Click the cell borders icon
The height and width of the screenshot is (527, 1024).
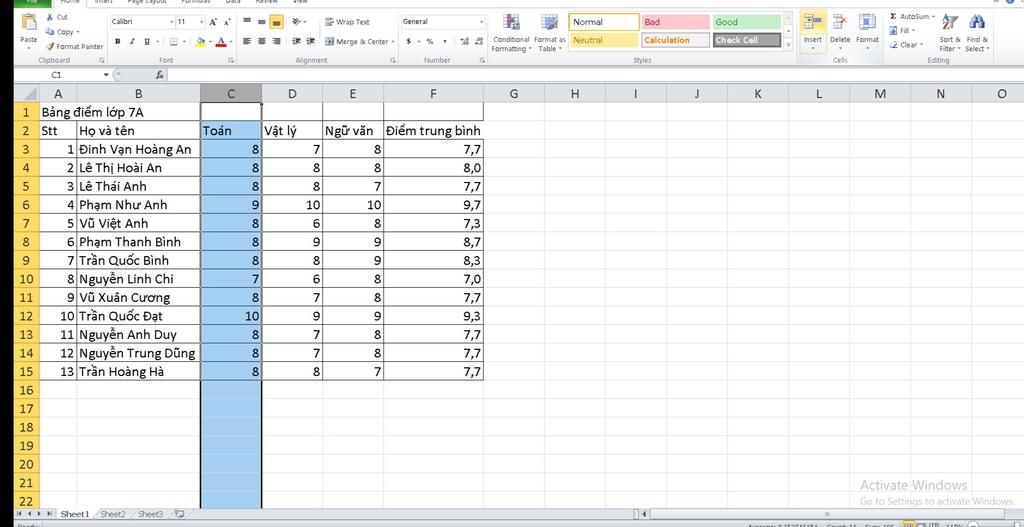174,42
